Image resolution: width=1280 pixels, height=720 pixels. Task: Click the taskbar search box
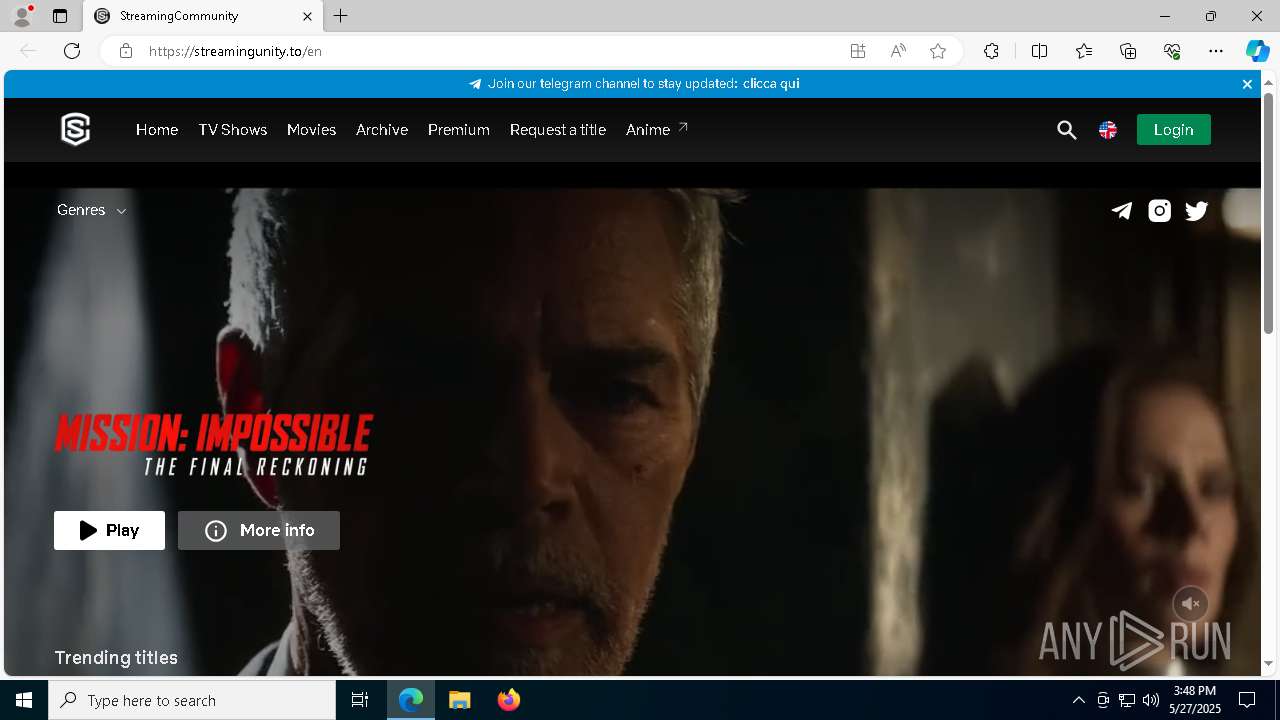click(x=192, y=700)
